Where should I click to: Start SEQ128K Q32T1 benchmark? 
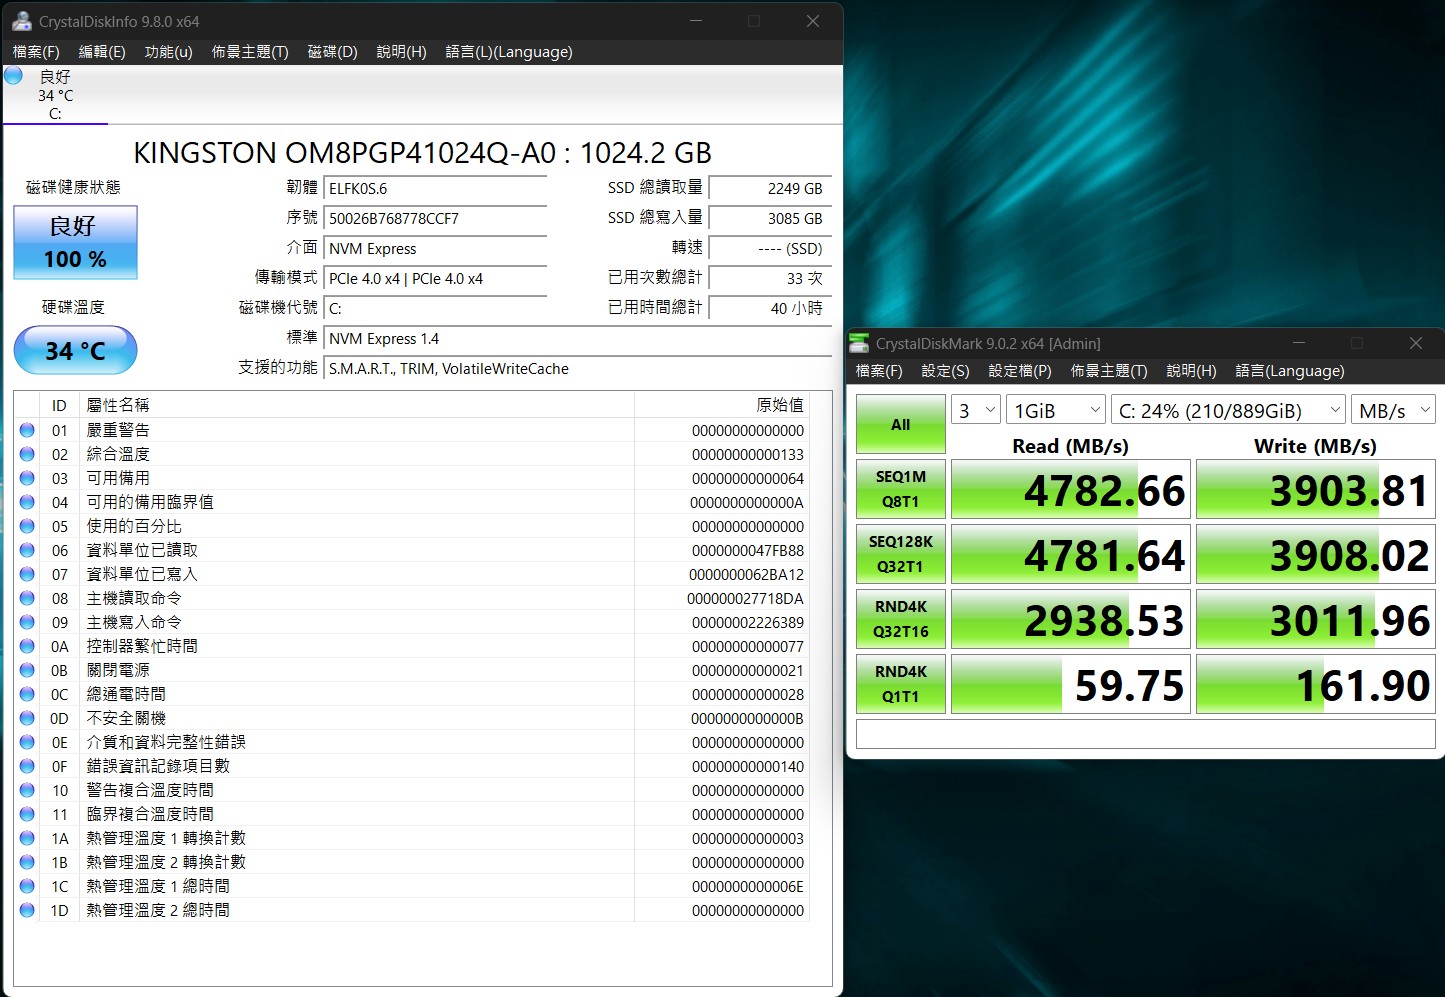point(900,554)
